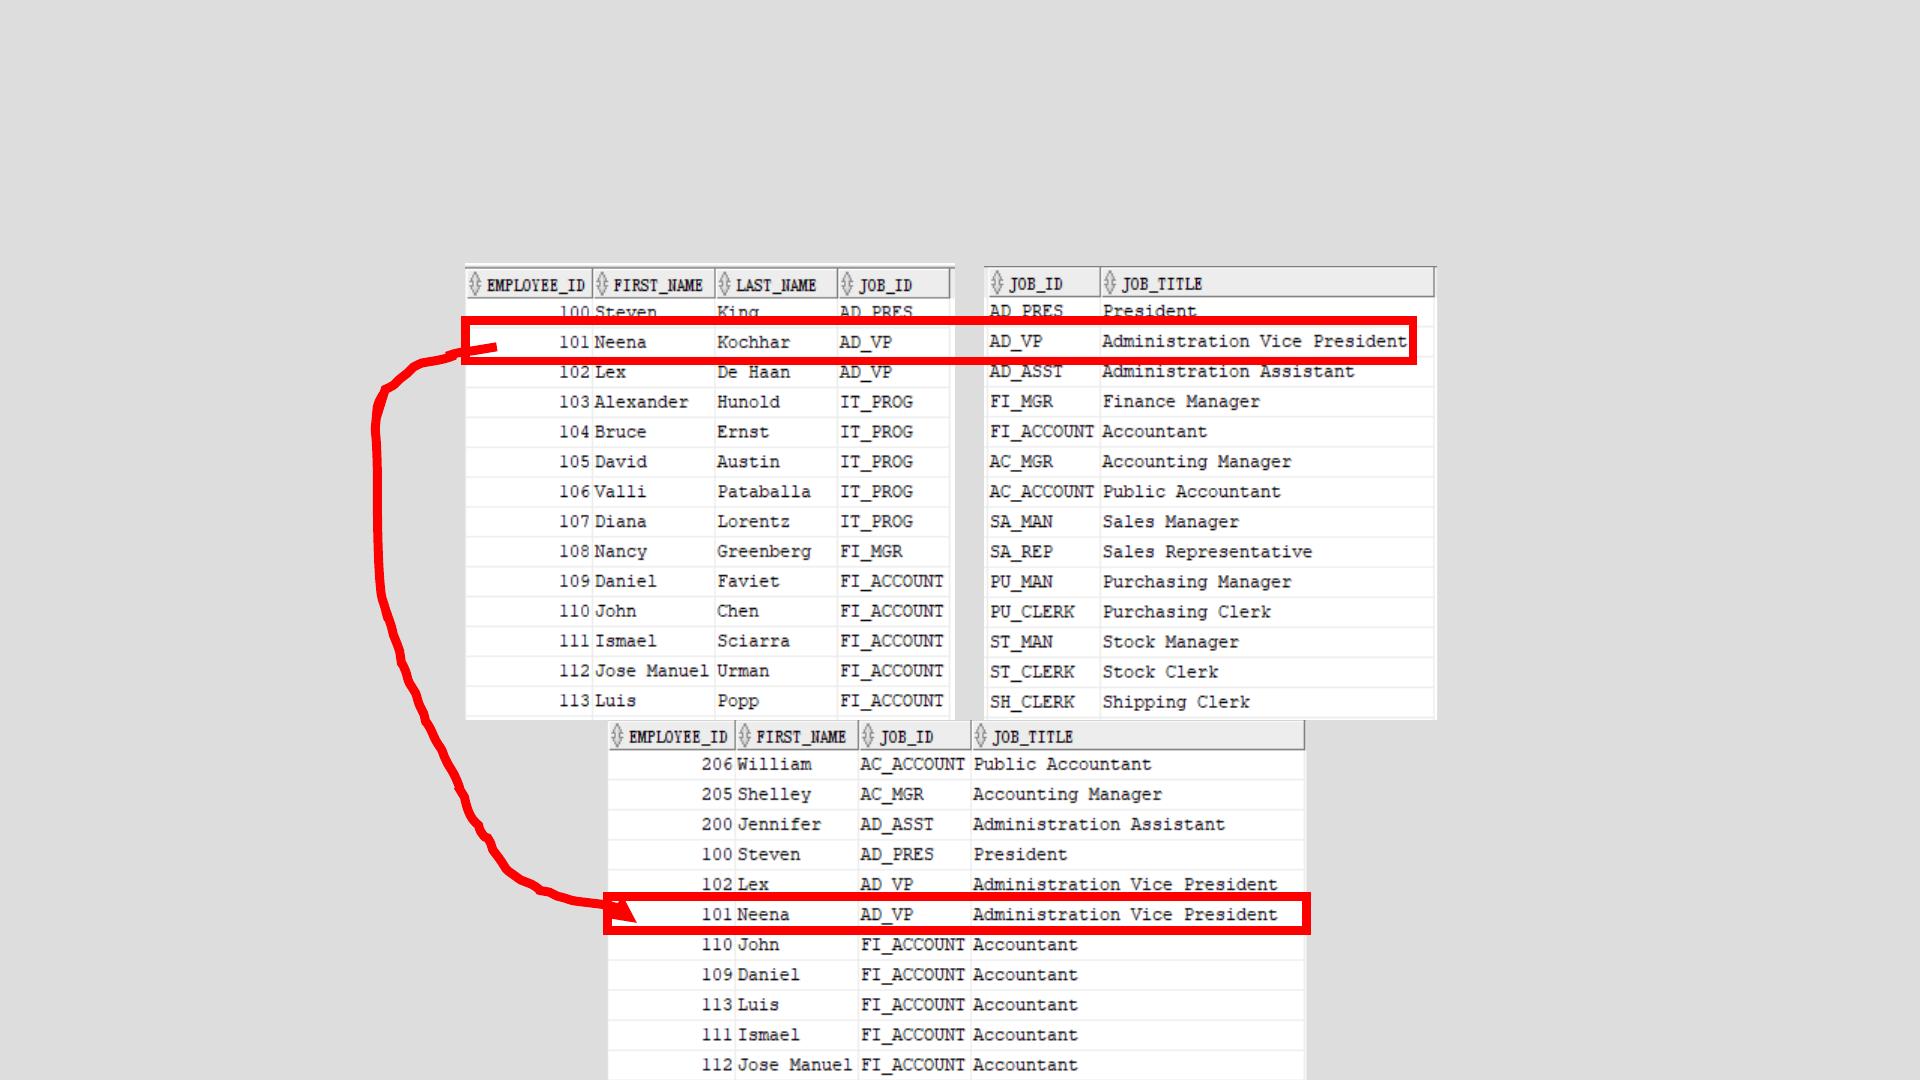Click Jennifer's Administration Assistant cell in bottom table

tap(1098, 824)
